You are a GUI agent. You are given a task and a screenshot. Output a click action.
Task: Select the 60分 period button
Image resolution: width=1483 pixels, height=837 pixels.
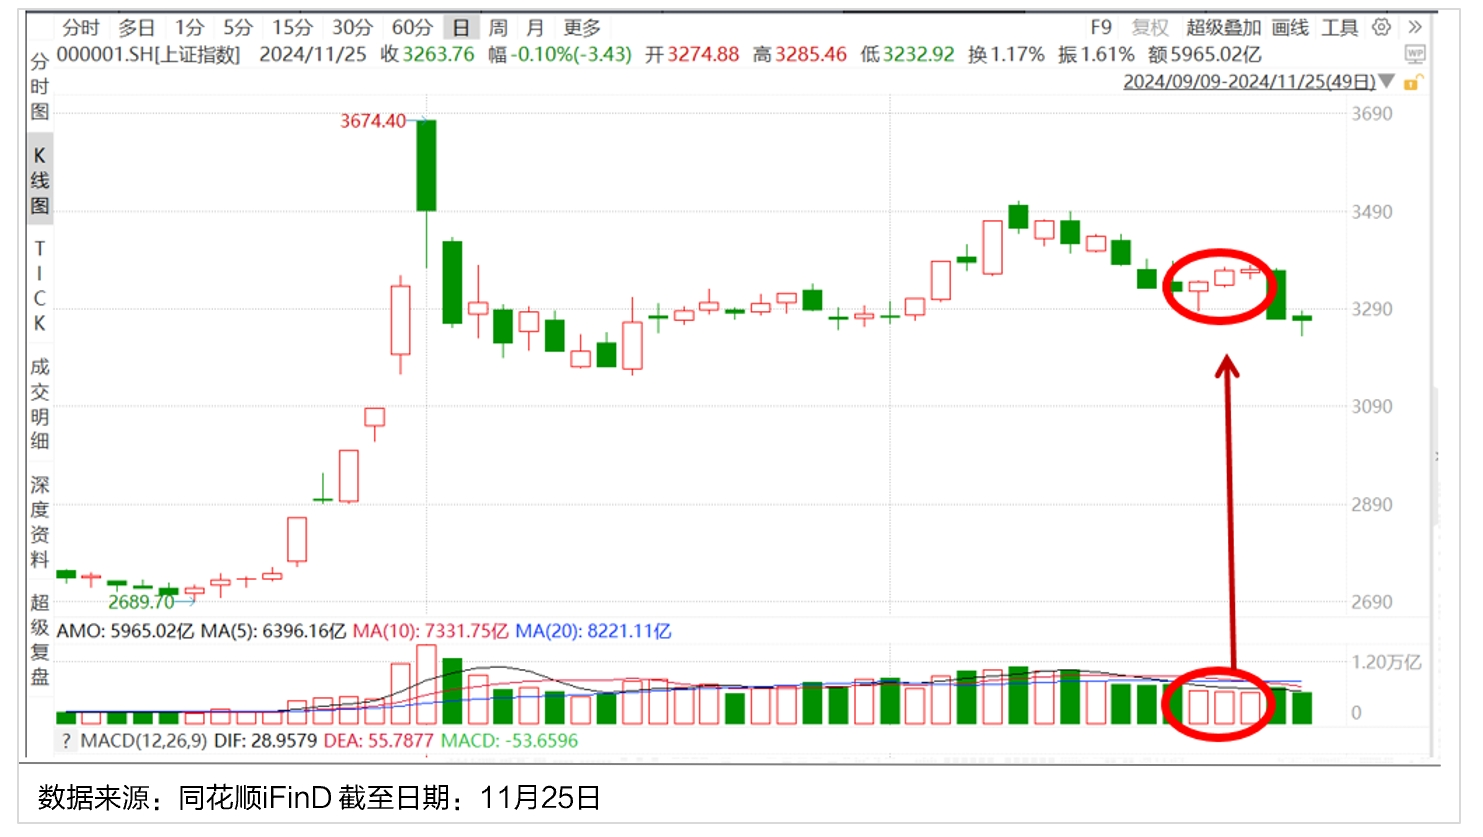click(x=411, y=27)
